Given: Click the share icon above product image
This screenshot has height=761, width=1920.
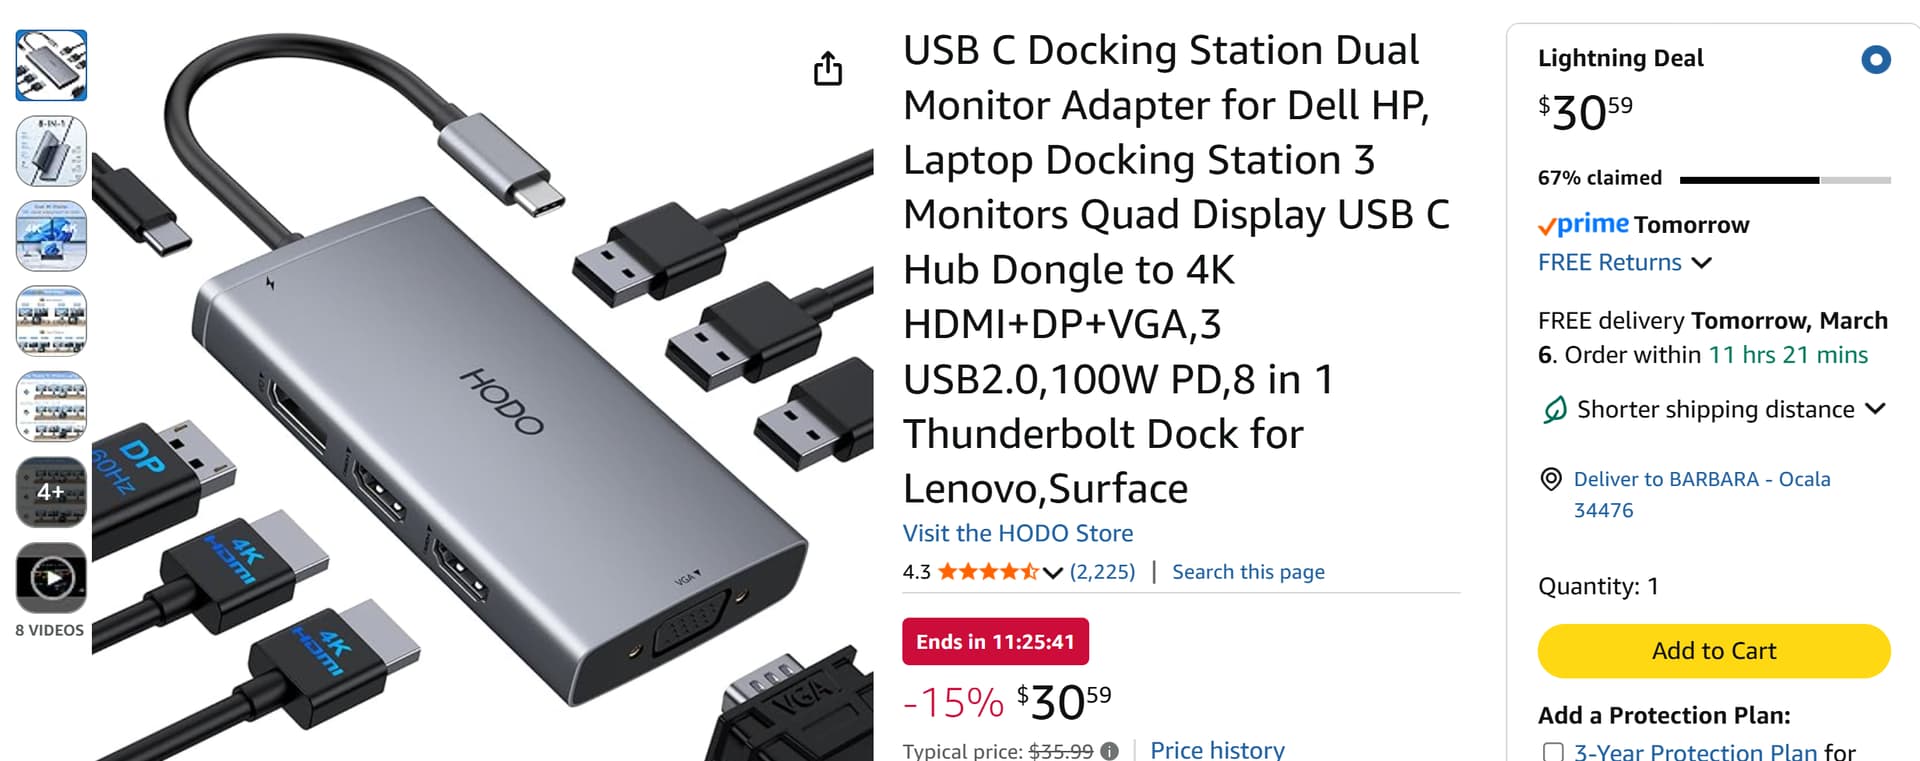Looking at the screenshot, I should click(x=827, y=69).
